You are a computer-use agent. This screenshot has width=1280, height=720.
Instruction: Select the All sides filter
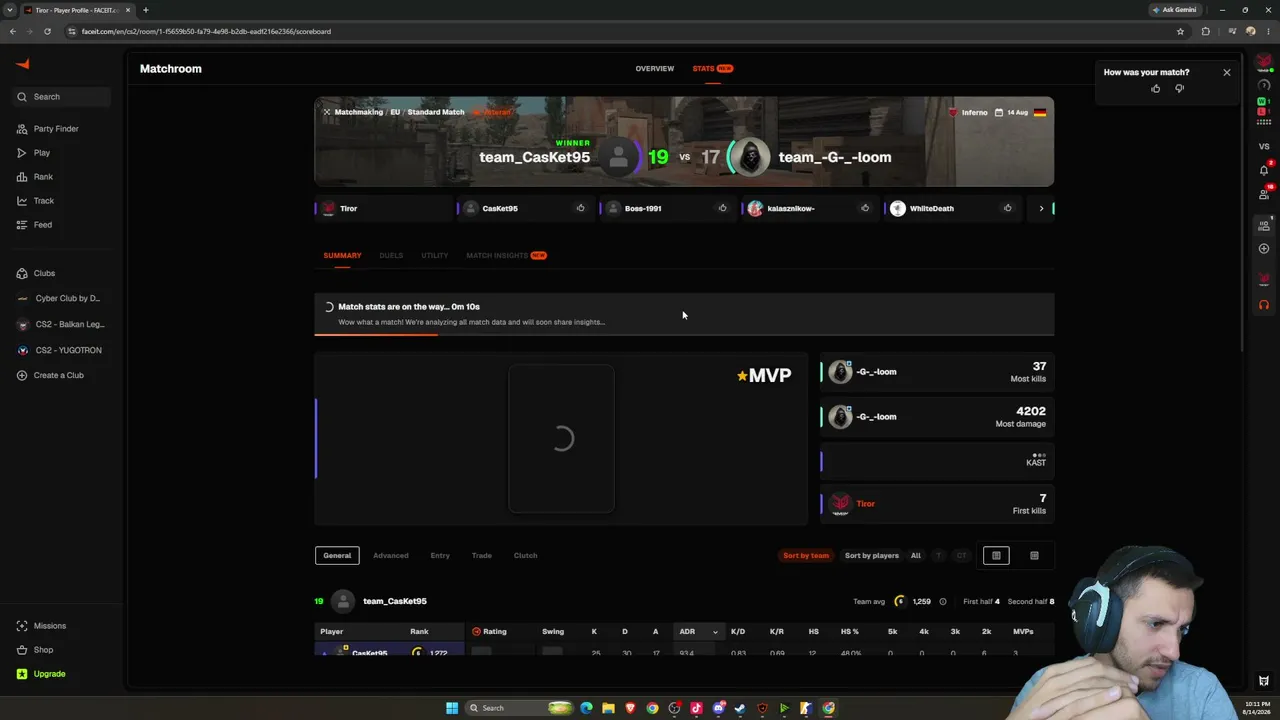coord(915,555)
